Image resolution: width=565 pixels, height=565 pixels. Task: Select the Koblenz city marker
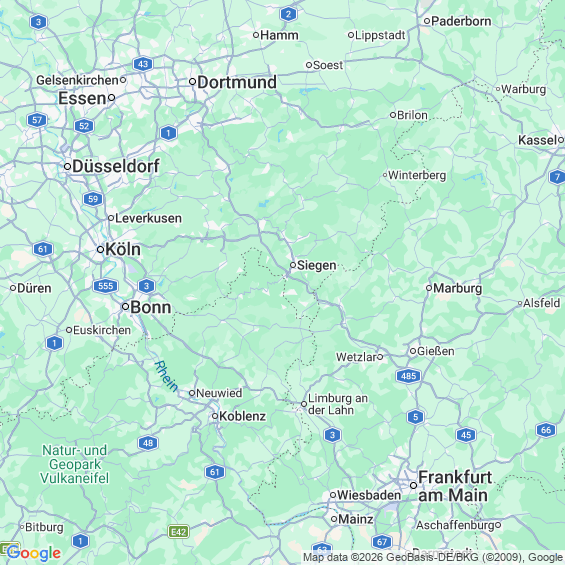[215, 416]
